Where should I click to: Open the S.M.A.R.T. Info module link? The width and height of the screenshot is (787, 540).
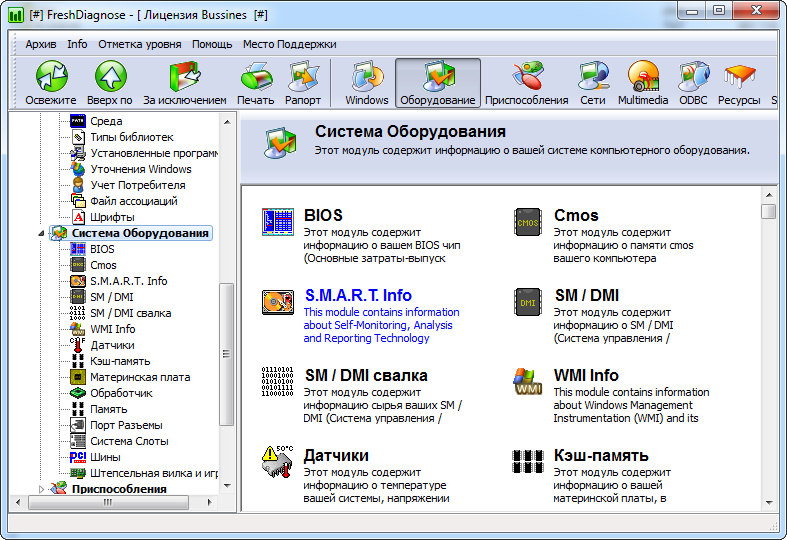[358, 295]
